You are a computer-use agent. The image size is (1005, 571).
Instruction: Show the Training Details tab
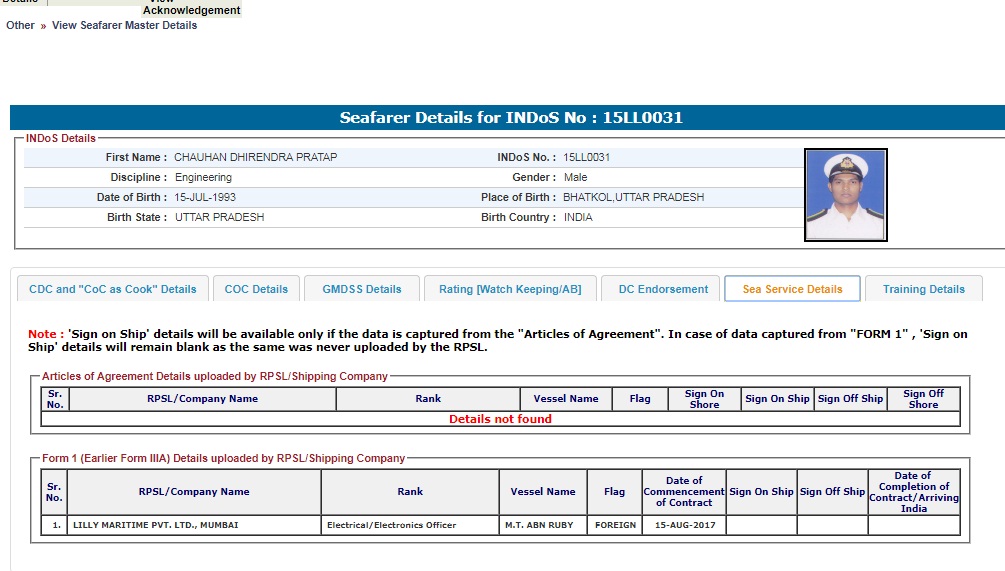coord(923,289)
